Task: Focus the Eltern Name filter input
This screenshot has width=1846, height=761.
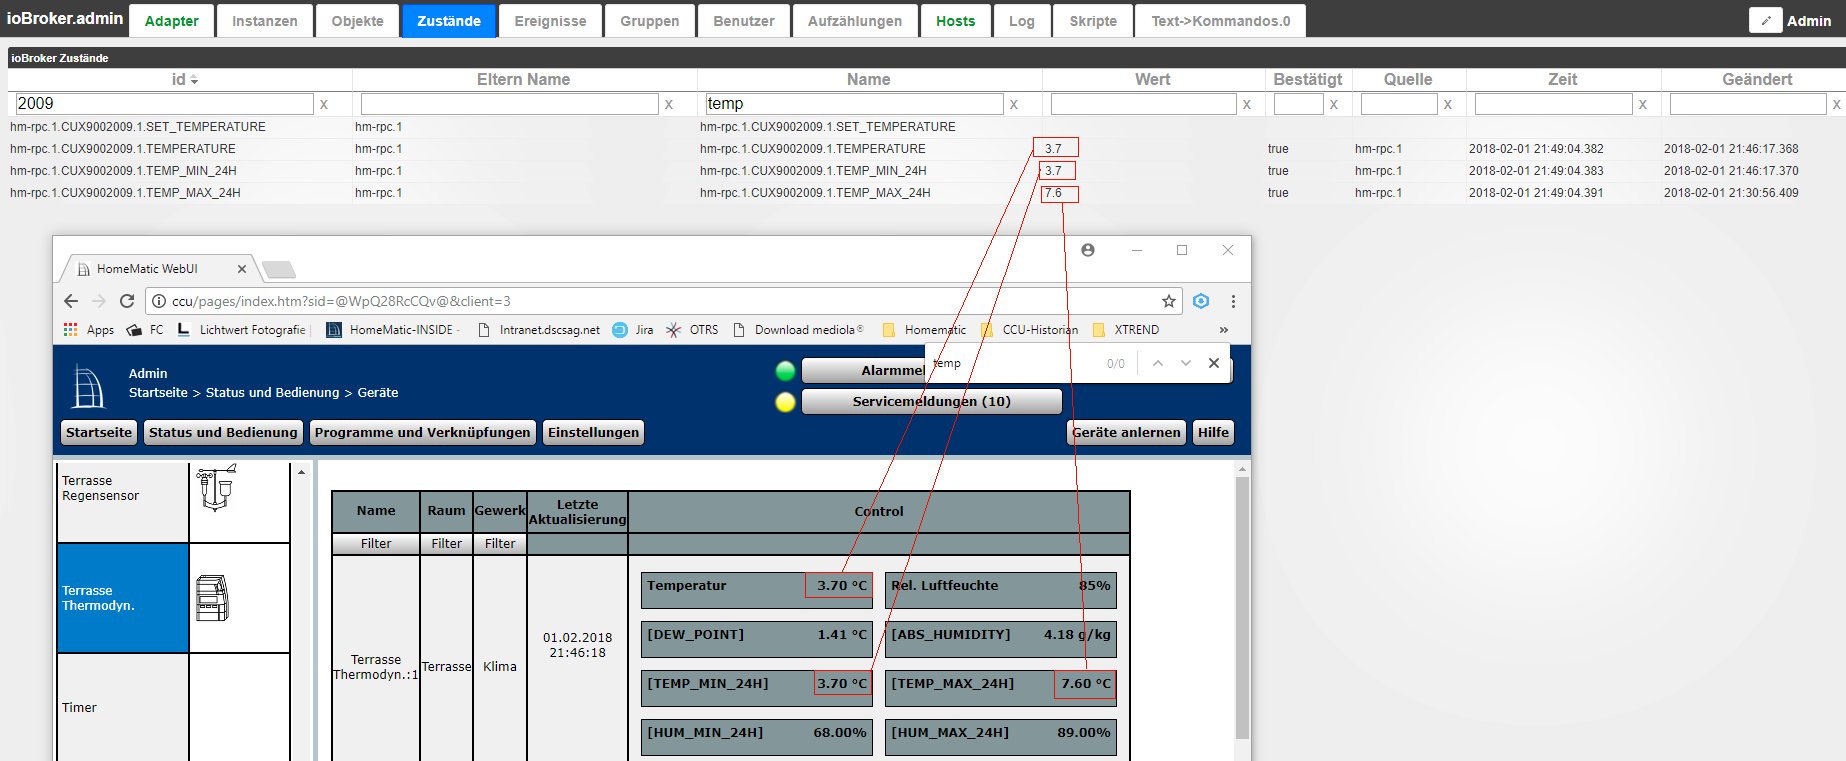Action: (509, 104)
